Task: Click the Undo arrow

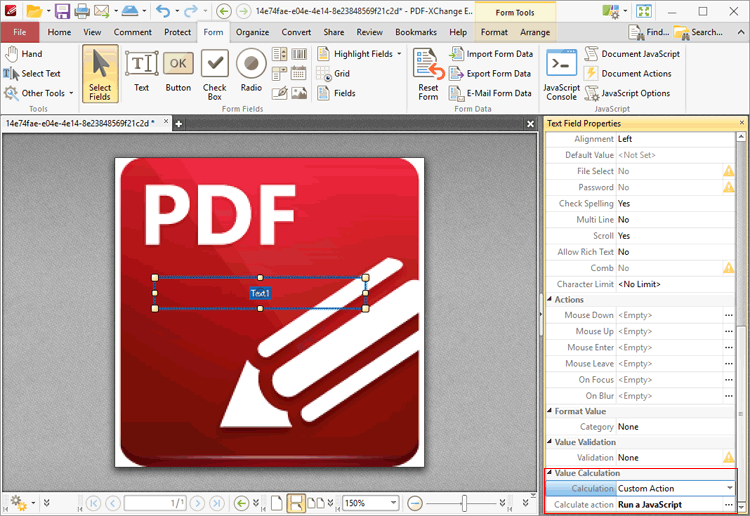Action: coord(163,11)
